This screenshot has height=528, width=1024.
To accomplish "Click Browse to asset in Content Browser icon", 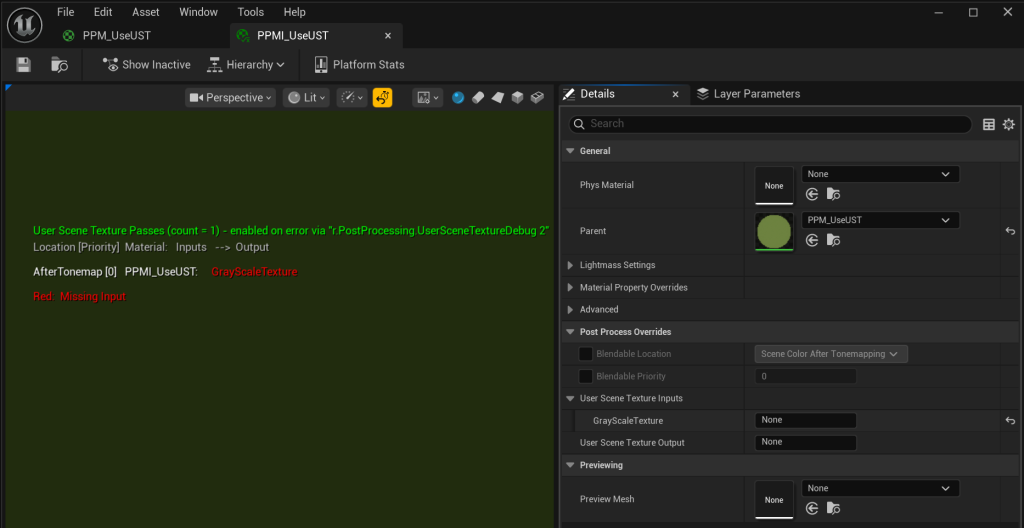I will 60,65.
